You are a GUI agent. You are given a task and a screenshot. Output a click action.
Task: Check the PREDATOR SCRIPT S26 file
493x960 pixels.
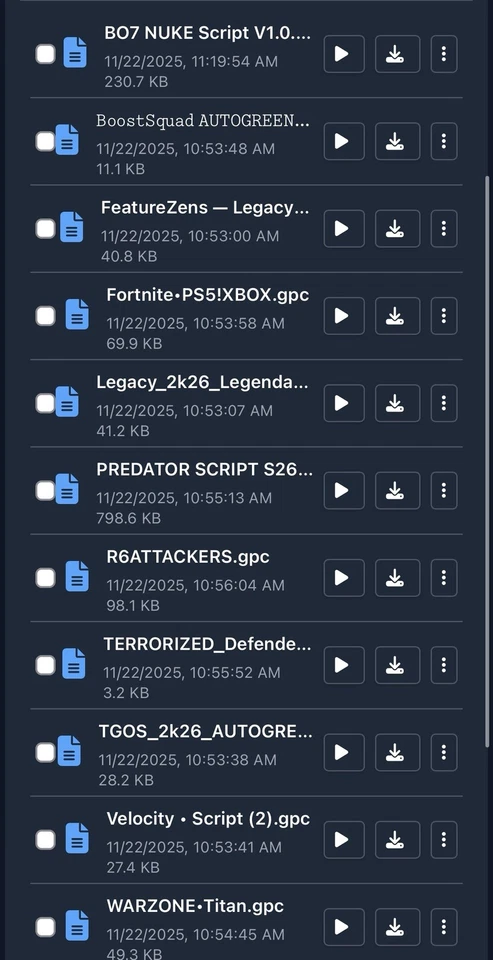[45, 490]
